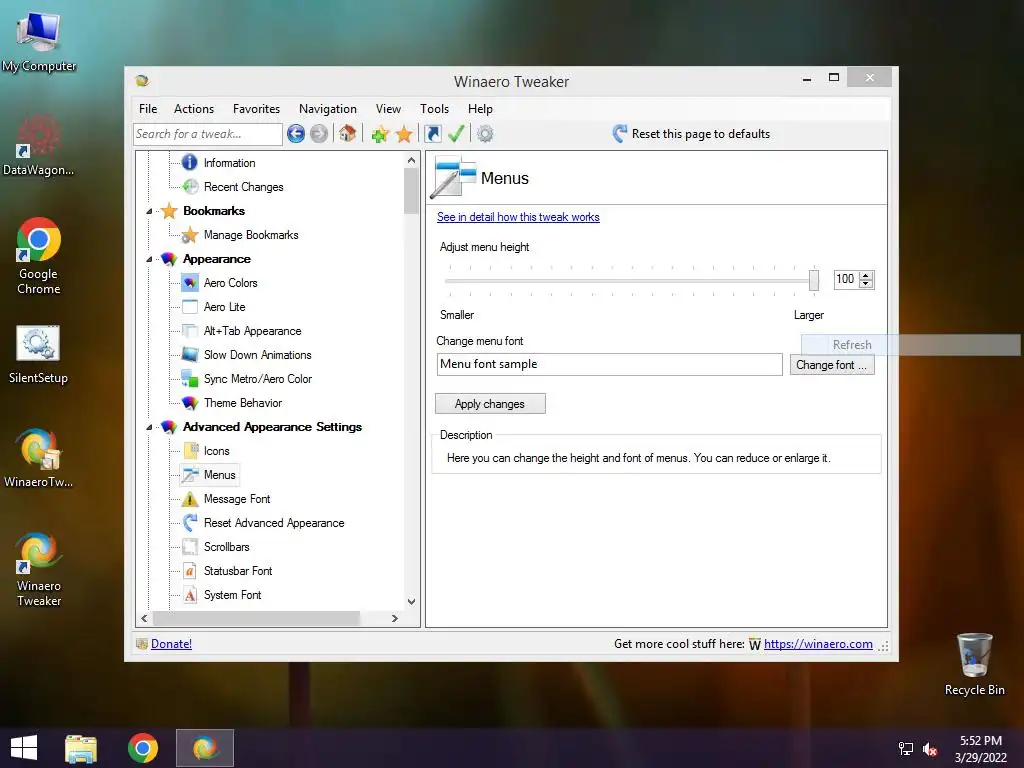This screenshot has height=768, width=1024.
Task: Open 'See in detail how this tweak works' link
Action: [518, 217]
